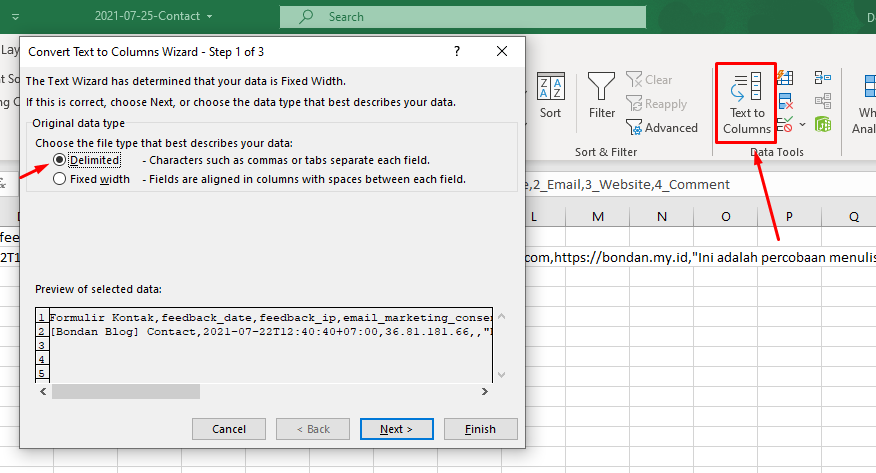The width and height of the screenshot is (876, 473).
Task: Click preview scroll right arrow
Action: tap(484, 391)
